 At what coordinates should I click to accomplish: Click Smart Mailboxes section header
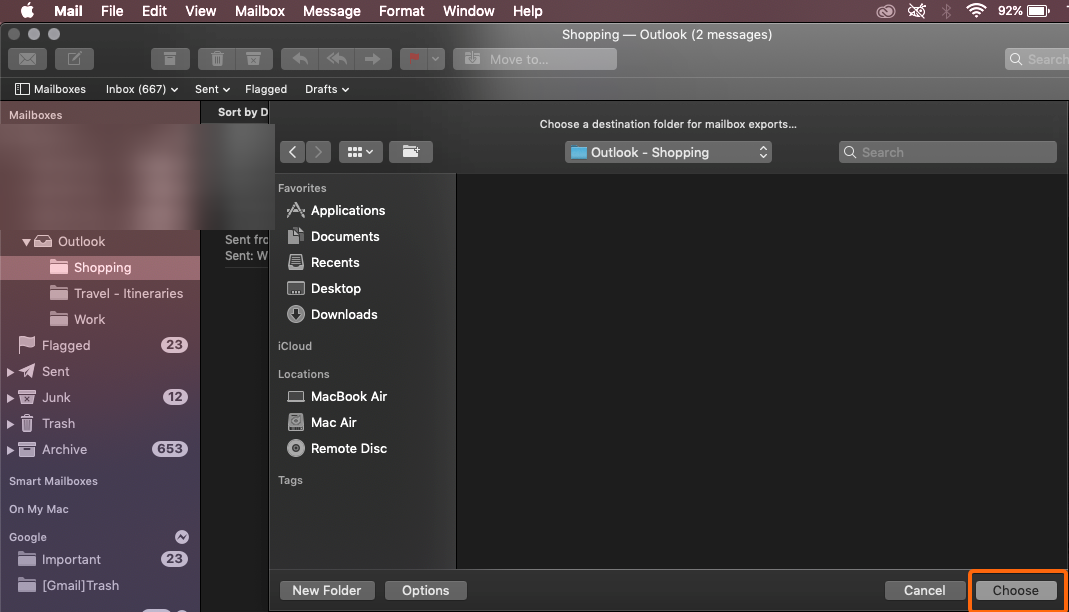tap(53, 481)
